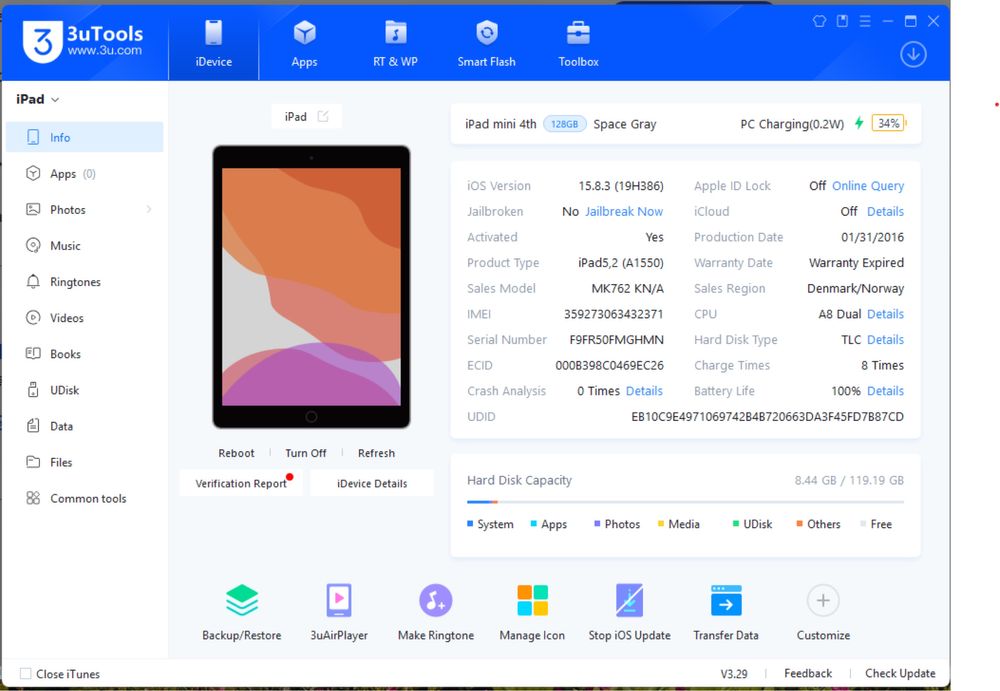Open the Toolbox tab
Viewport: 1000px width, 691px height.
click(578, 43)
